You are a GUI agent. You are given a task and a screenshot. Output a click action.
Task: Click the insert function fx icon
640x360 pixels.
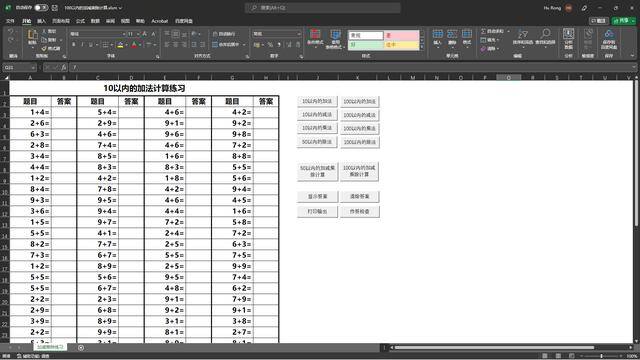tap(64, 67)
